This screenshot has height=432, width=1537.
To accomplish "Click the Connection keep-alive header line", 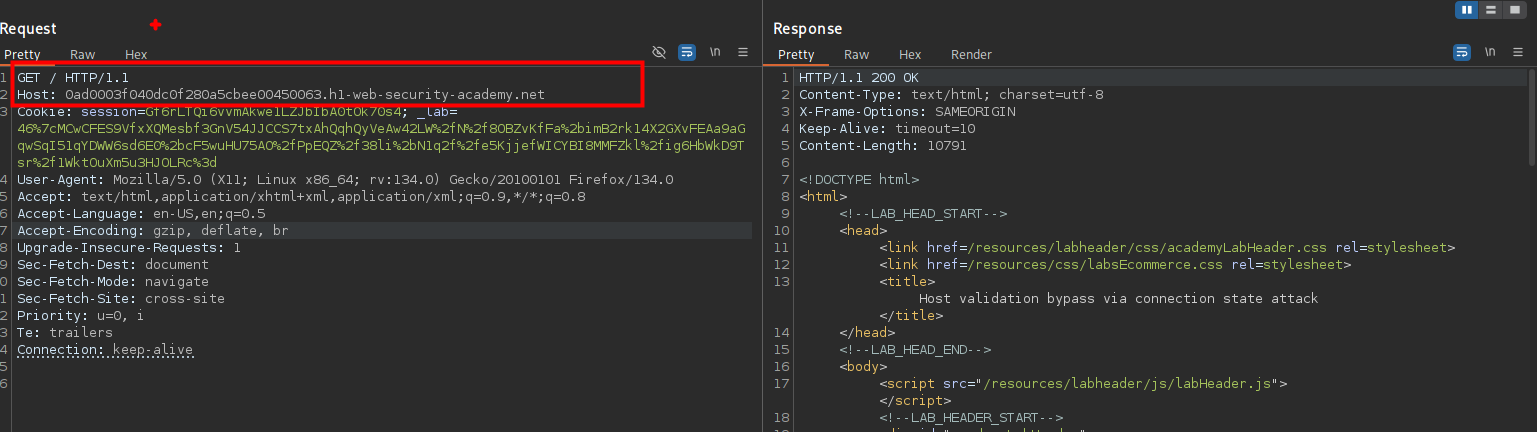I will point(105,350).
